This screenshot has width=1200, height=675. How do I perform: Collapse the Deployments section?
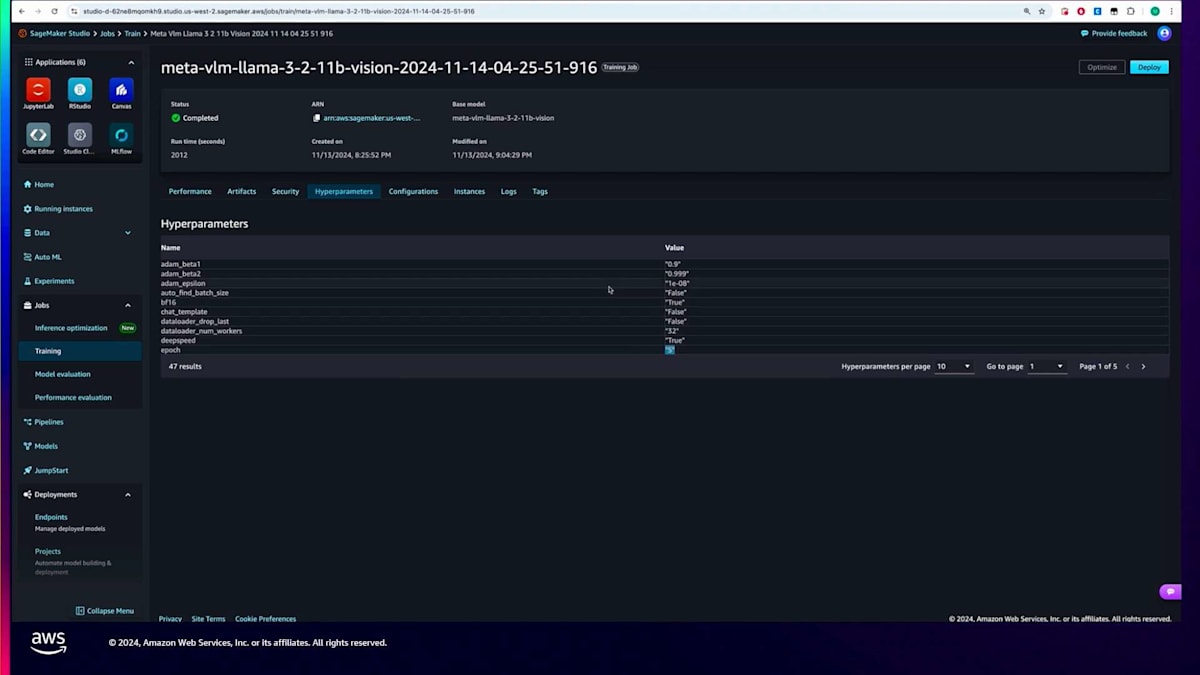128,494
